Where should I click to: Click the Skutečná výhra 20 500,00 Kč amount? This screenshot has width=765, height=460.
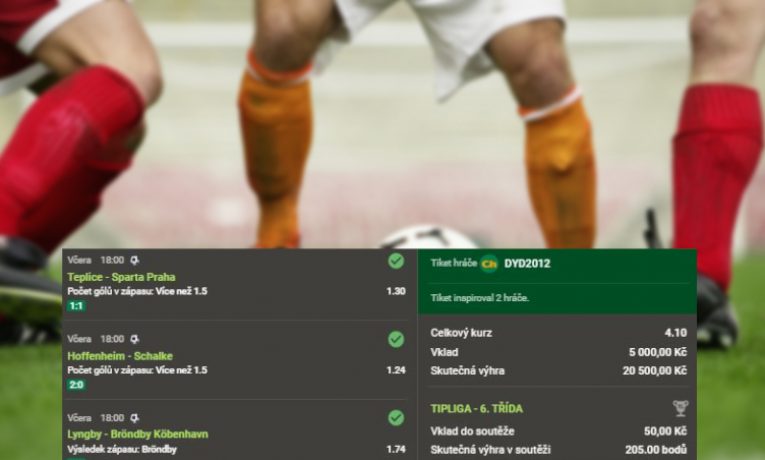click(655, 371)
